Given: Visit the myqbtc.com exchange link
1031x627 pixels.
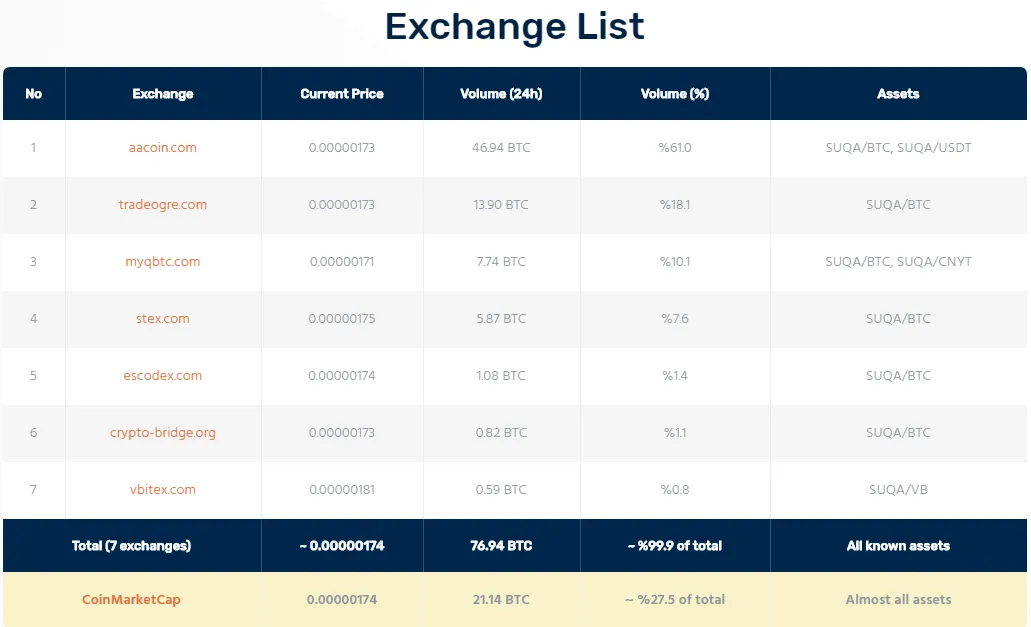Looking at the screenshot, I should click(x=162, y=262).
